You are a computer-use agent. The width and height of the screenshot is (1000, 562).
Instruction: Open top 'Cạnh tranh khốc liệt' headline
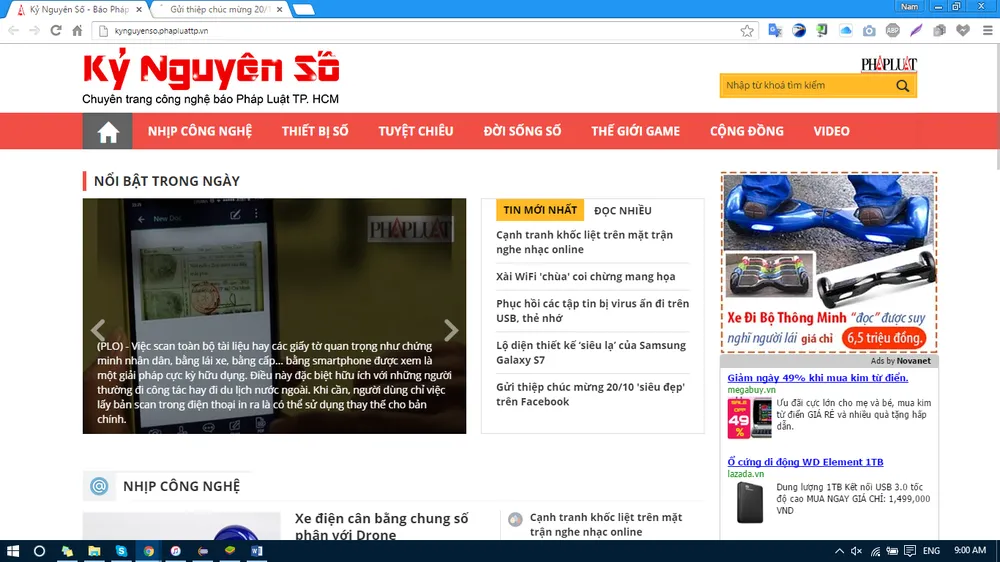point(584,242)
